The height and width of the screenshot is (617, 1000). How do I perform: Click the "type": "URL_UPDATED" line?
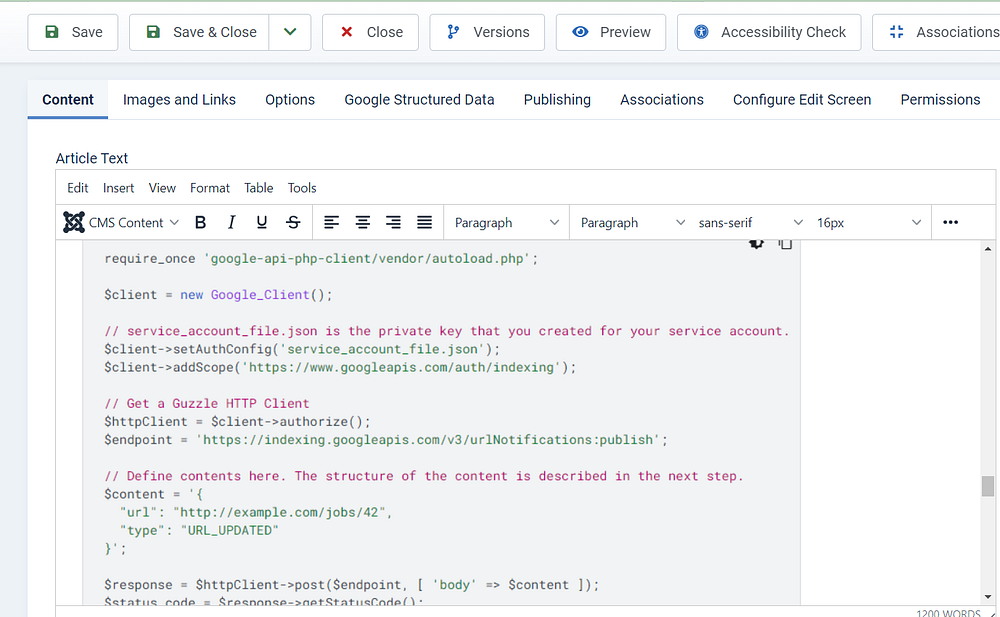coord(198,530)
